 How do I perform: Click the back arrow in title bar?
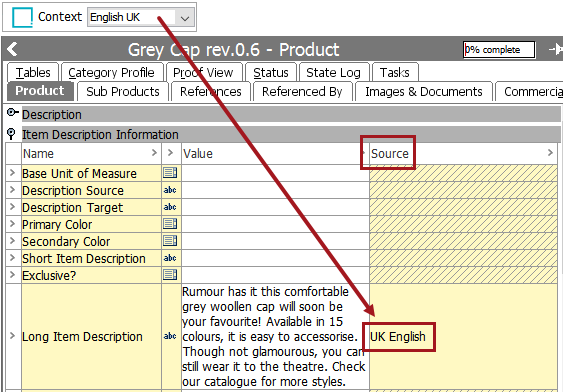click(x=12, y=49)
